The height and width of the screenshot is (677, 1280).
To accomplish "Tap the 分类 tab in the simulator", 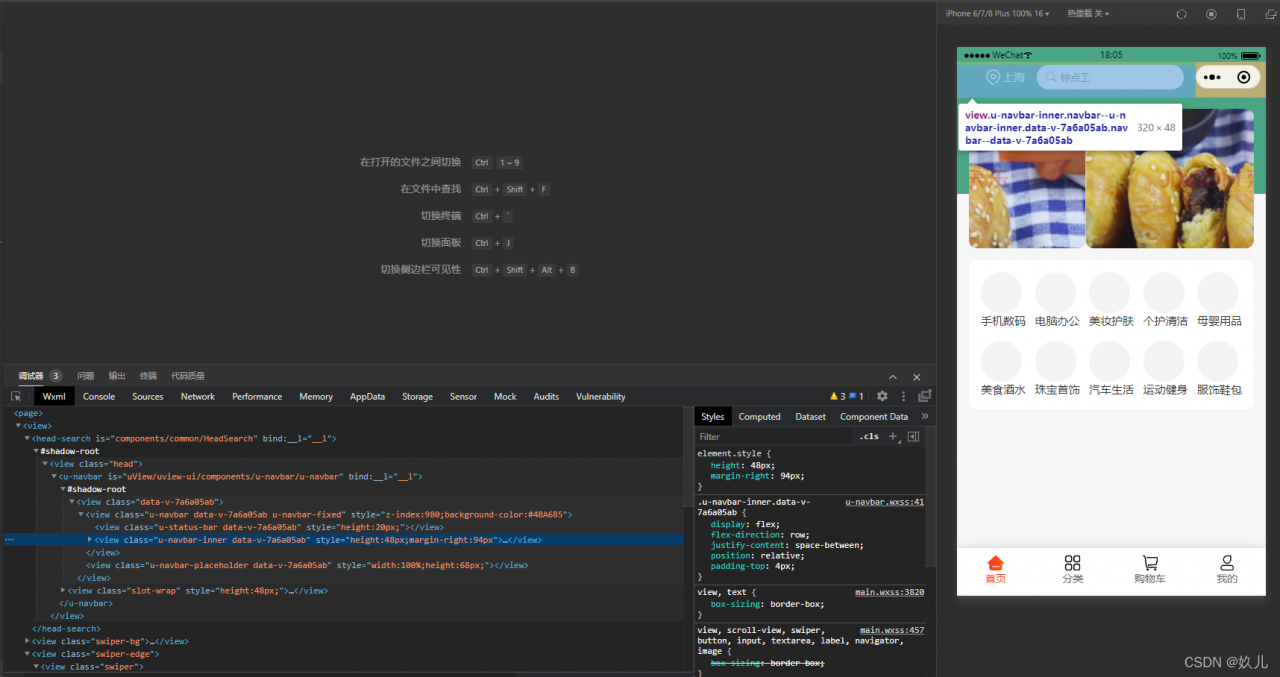I will [x=1073, y=570].
